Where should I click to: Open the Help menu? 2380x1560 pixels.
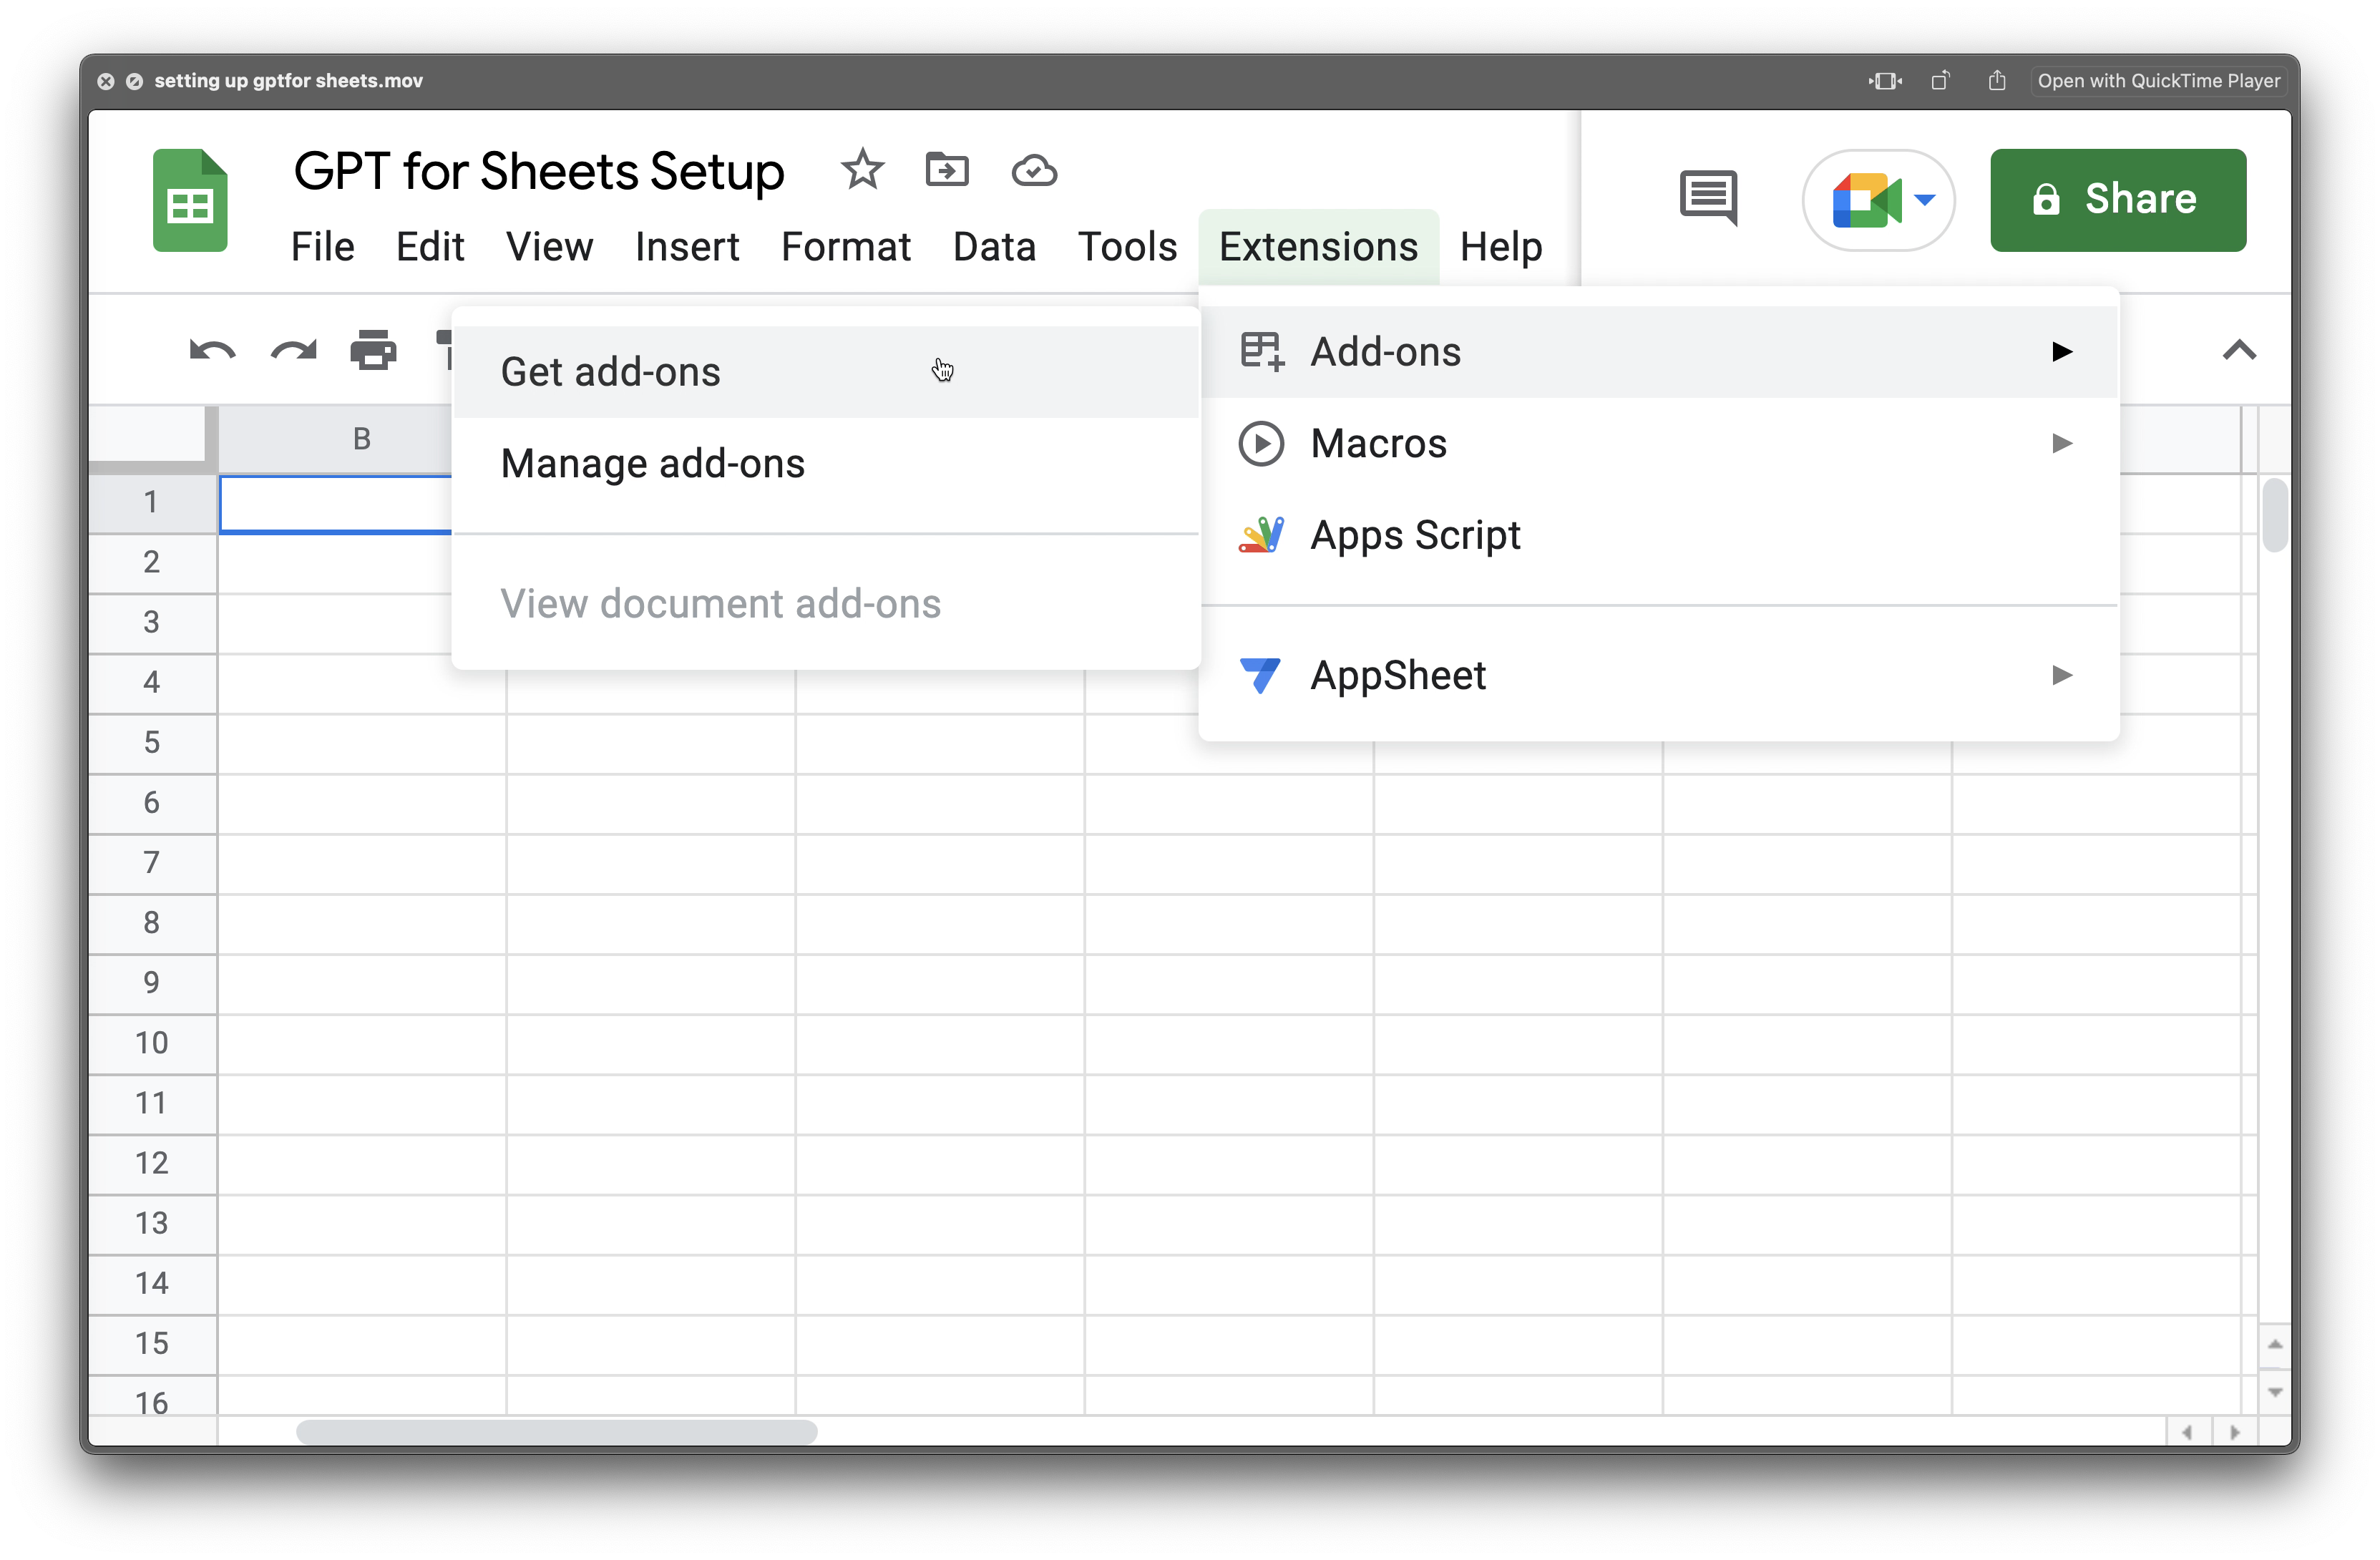pos(1500,247)
